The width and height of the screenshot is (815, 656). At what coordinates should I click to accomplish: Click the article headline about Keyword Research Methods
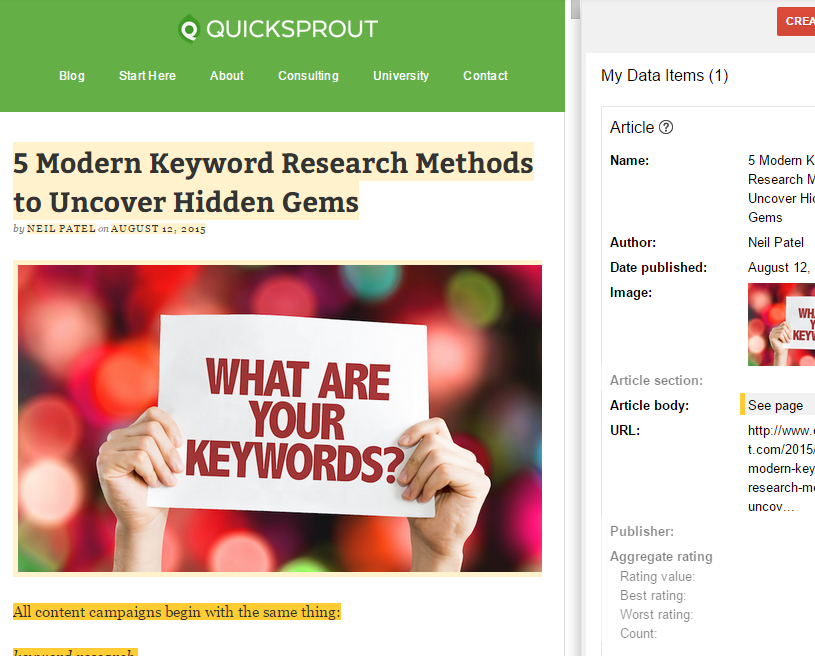[273, 181]
